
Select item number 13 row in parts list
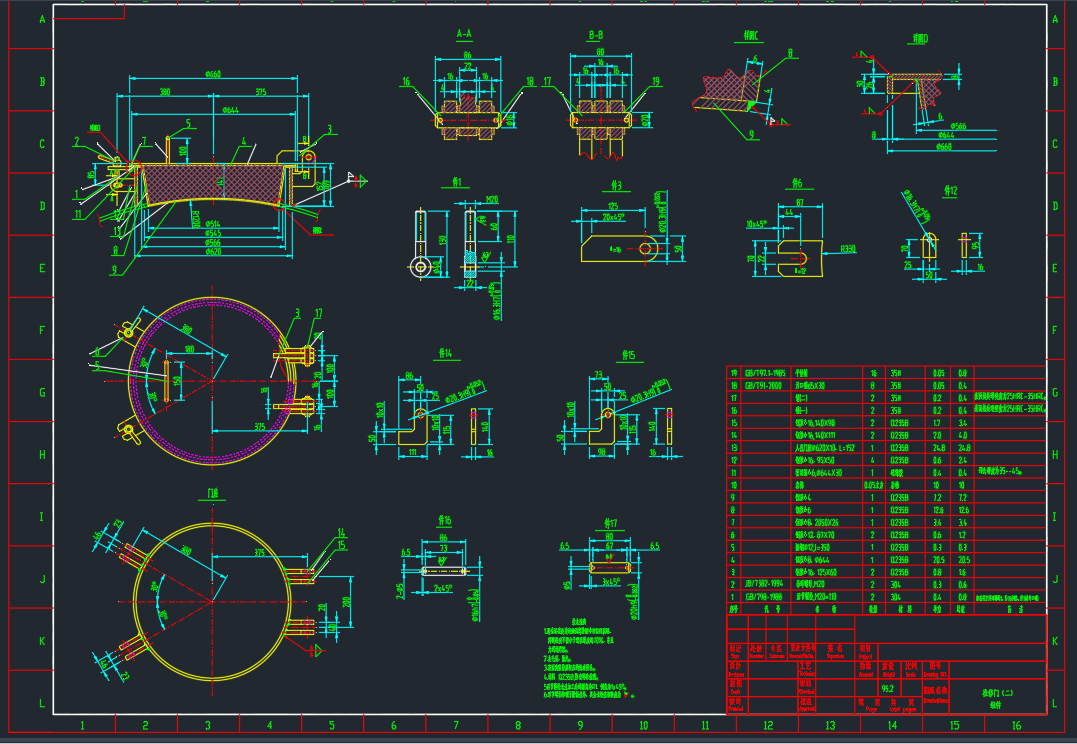tap(885, 447)
